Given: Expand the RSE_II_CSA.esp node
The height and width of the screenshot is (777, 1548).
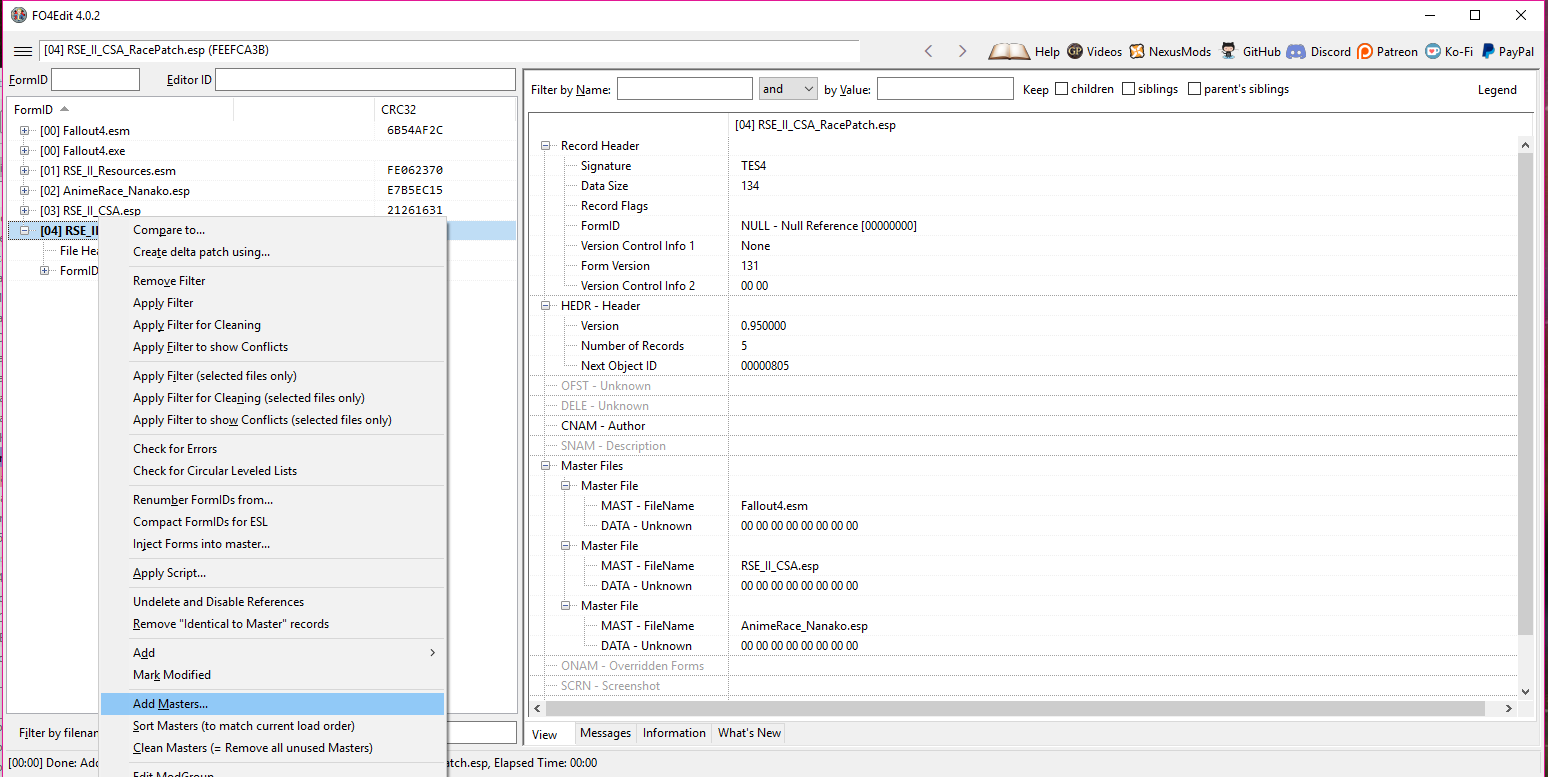Looking at the screenshot, I should (x=25, y=211).
